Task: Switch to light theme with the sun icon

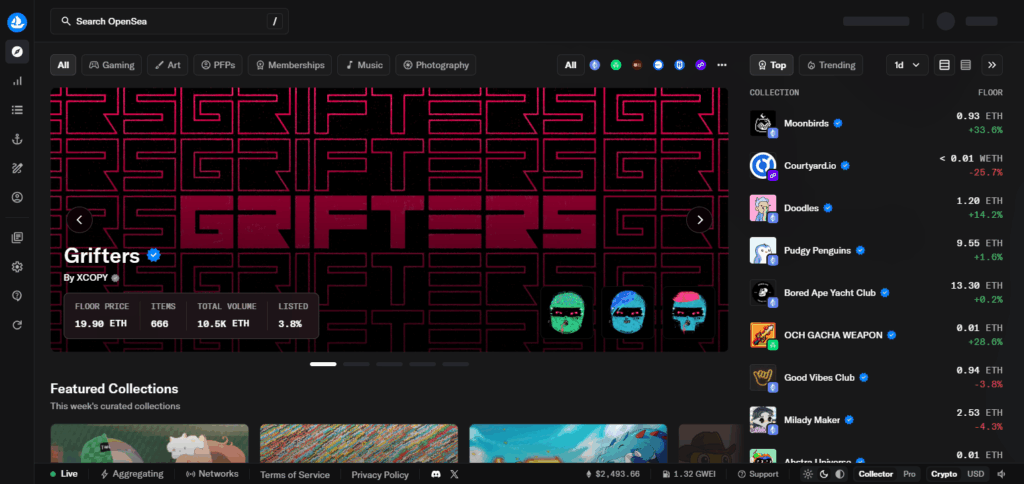Action: pyautogui.click(x=808, y=474)
